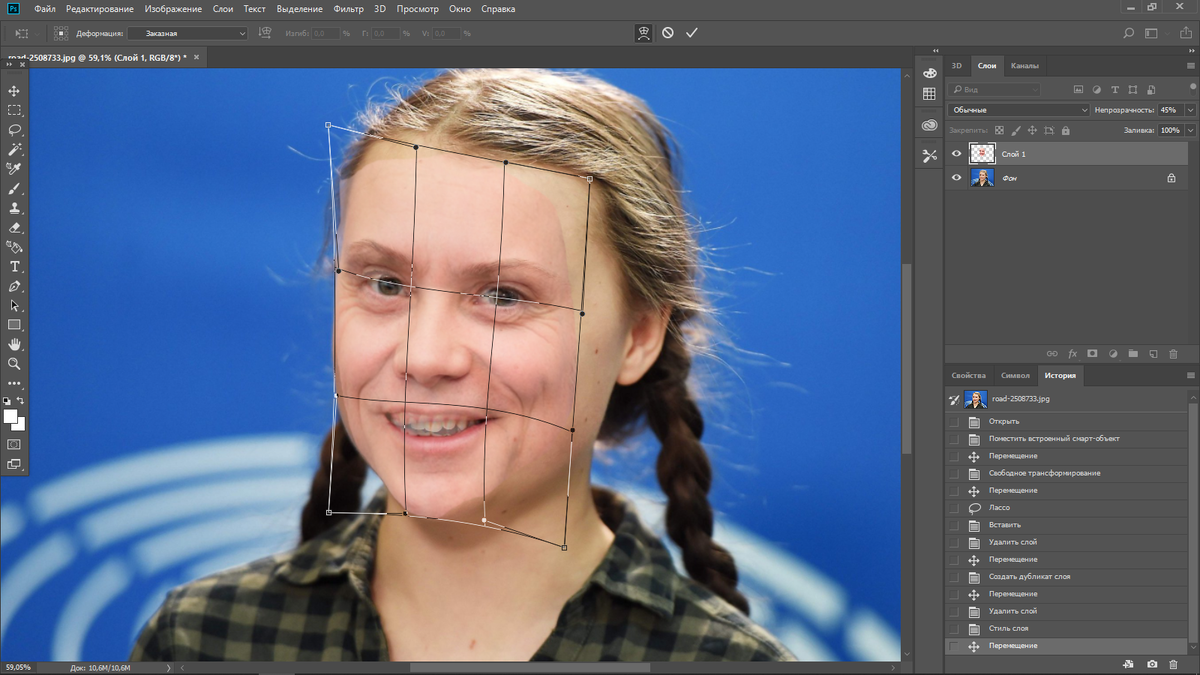Open the Layers panel flyout menu
This screenshot has height=675, width=1200.
click(x=1190, y=66)
